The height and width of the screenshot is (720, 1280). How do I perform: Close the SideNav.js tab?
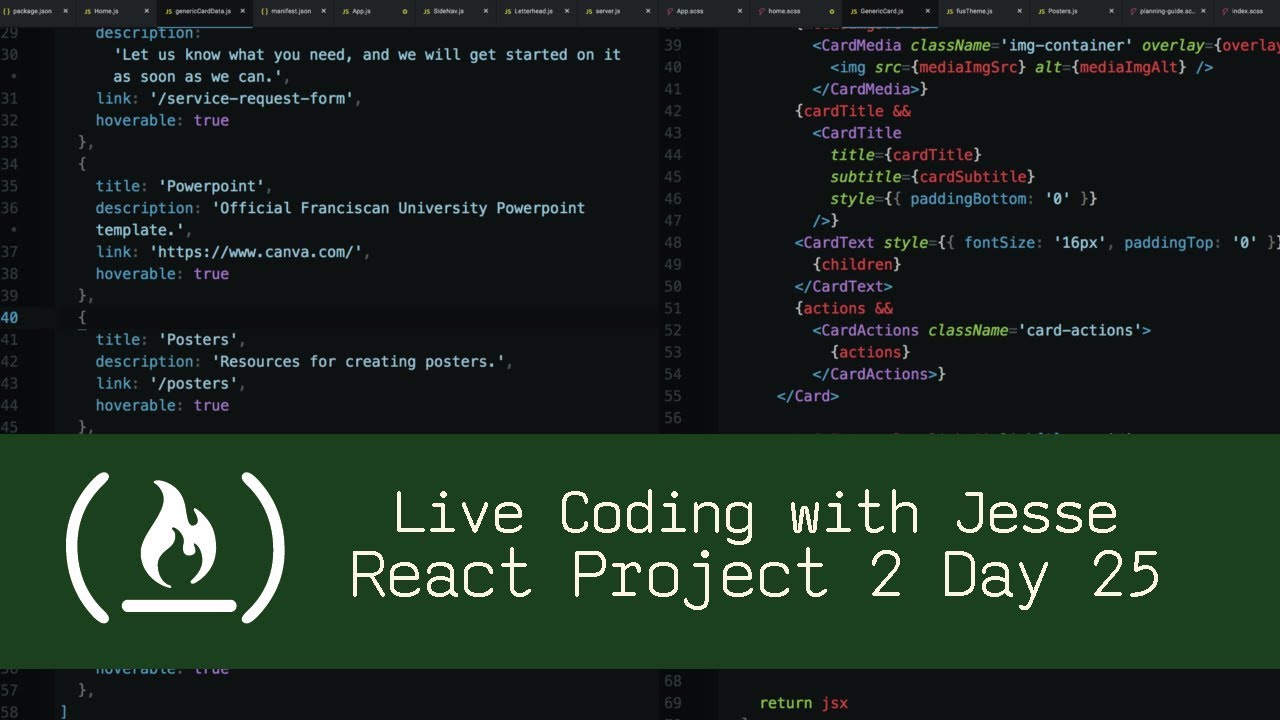(x=485, y=11)
